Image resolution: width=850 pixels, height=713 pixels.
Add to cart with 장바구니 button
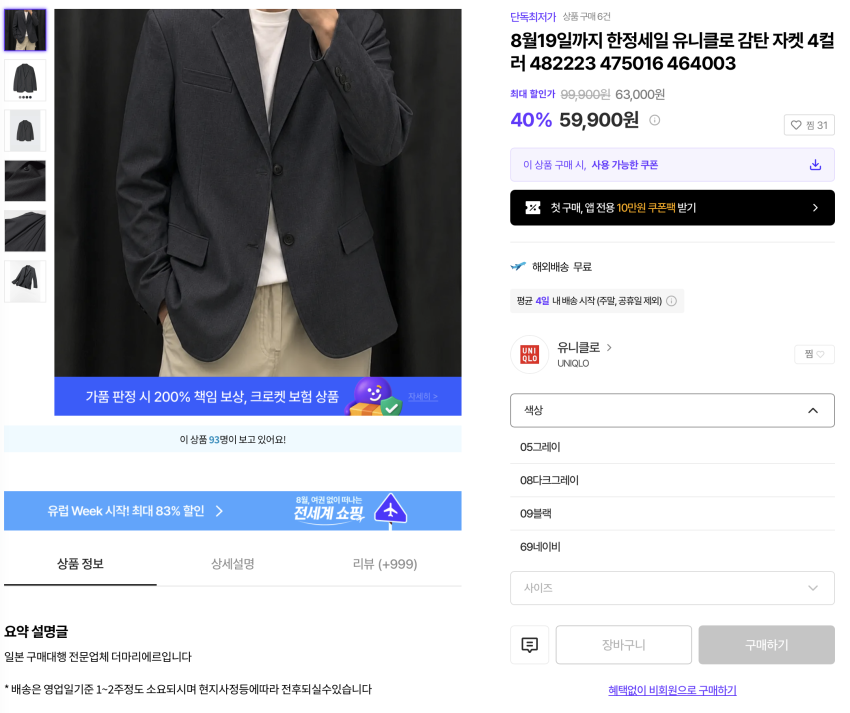point(623,645)
